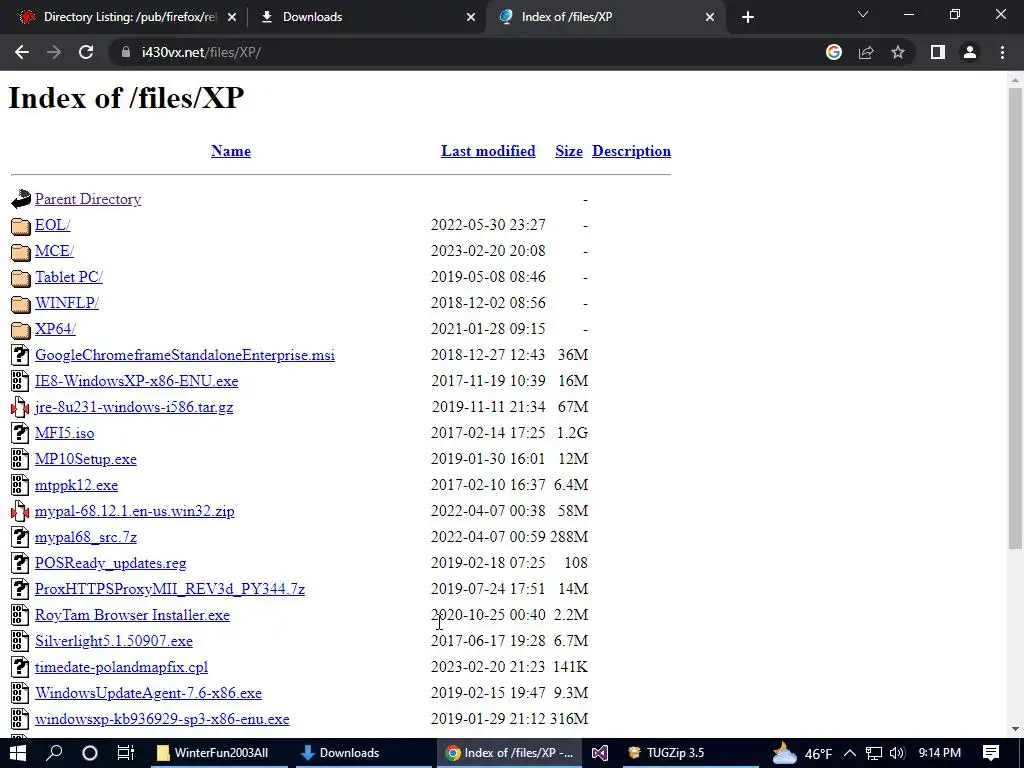Viewport: 1024px width, 768px height.
Task: Download timedate-polandmapfix.cpl
Action: [x=121, y=667]
